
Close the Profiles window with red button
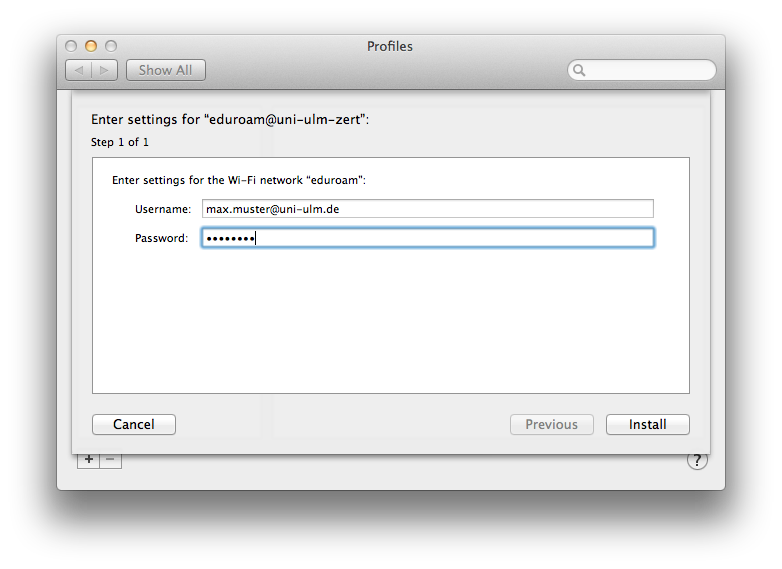tap(71, 46)
